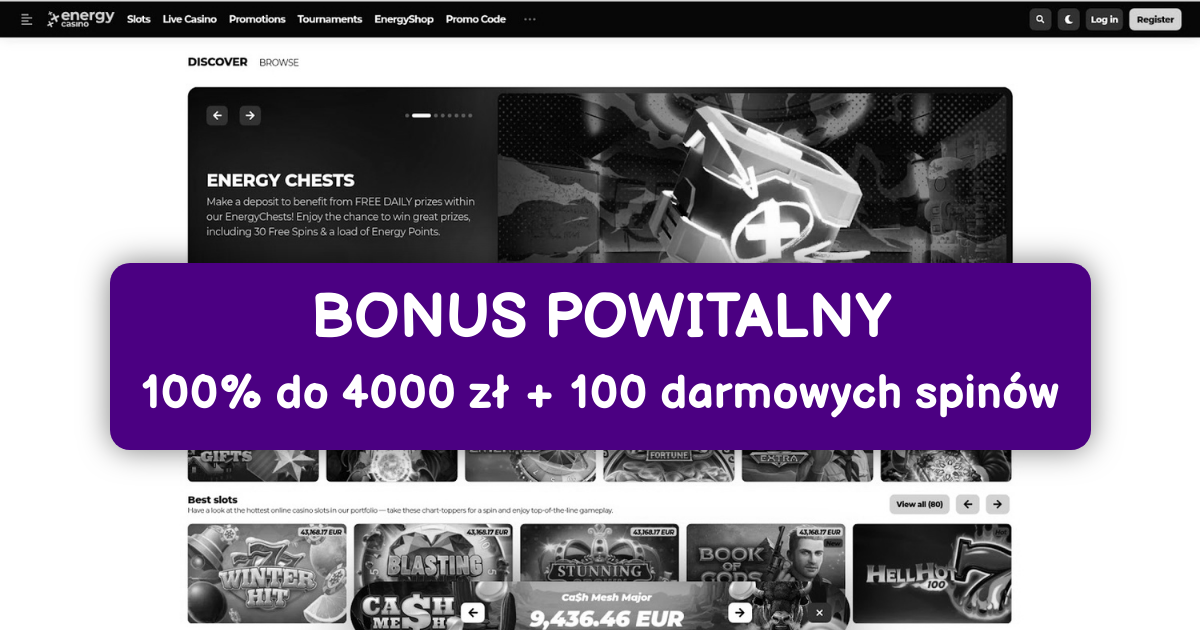The width and height of the screenshot is (1200, 630).
Task: Close the Cash Mesh jackpot bar
Action: coord(819,612)
